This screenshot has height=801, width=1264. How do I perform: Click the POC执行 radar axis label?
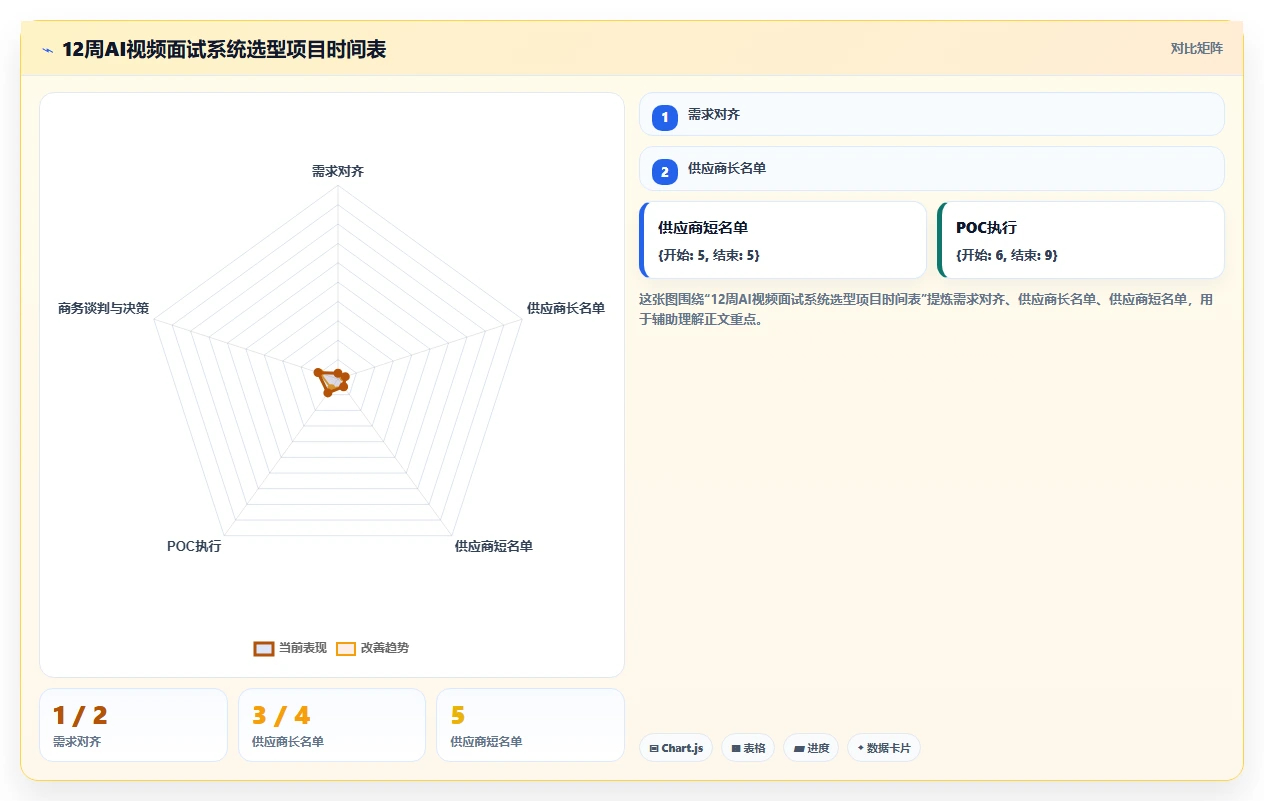click(x=194, y=546)
